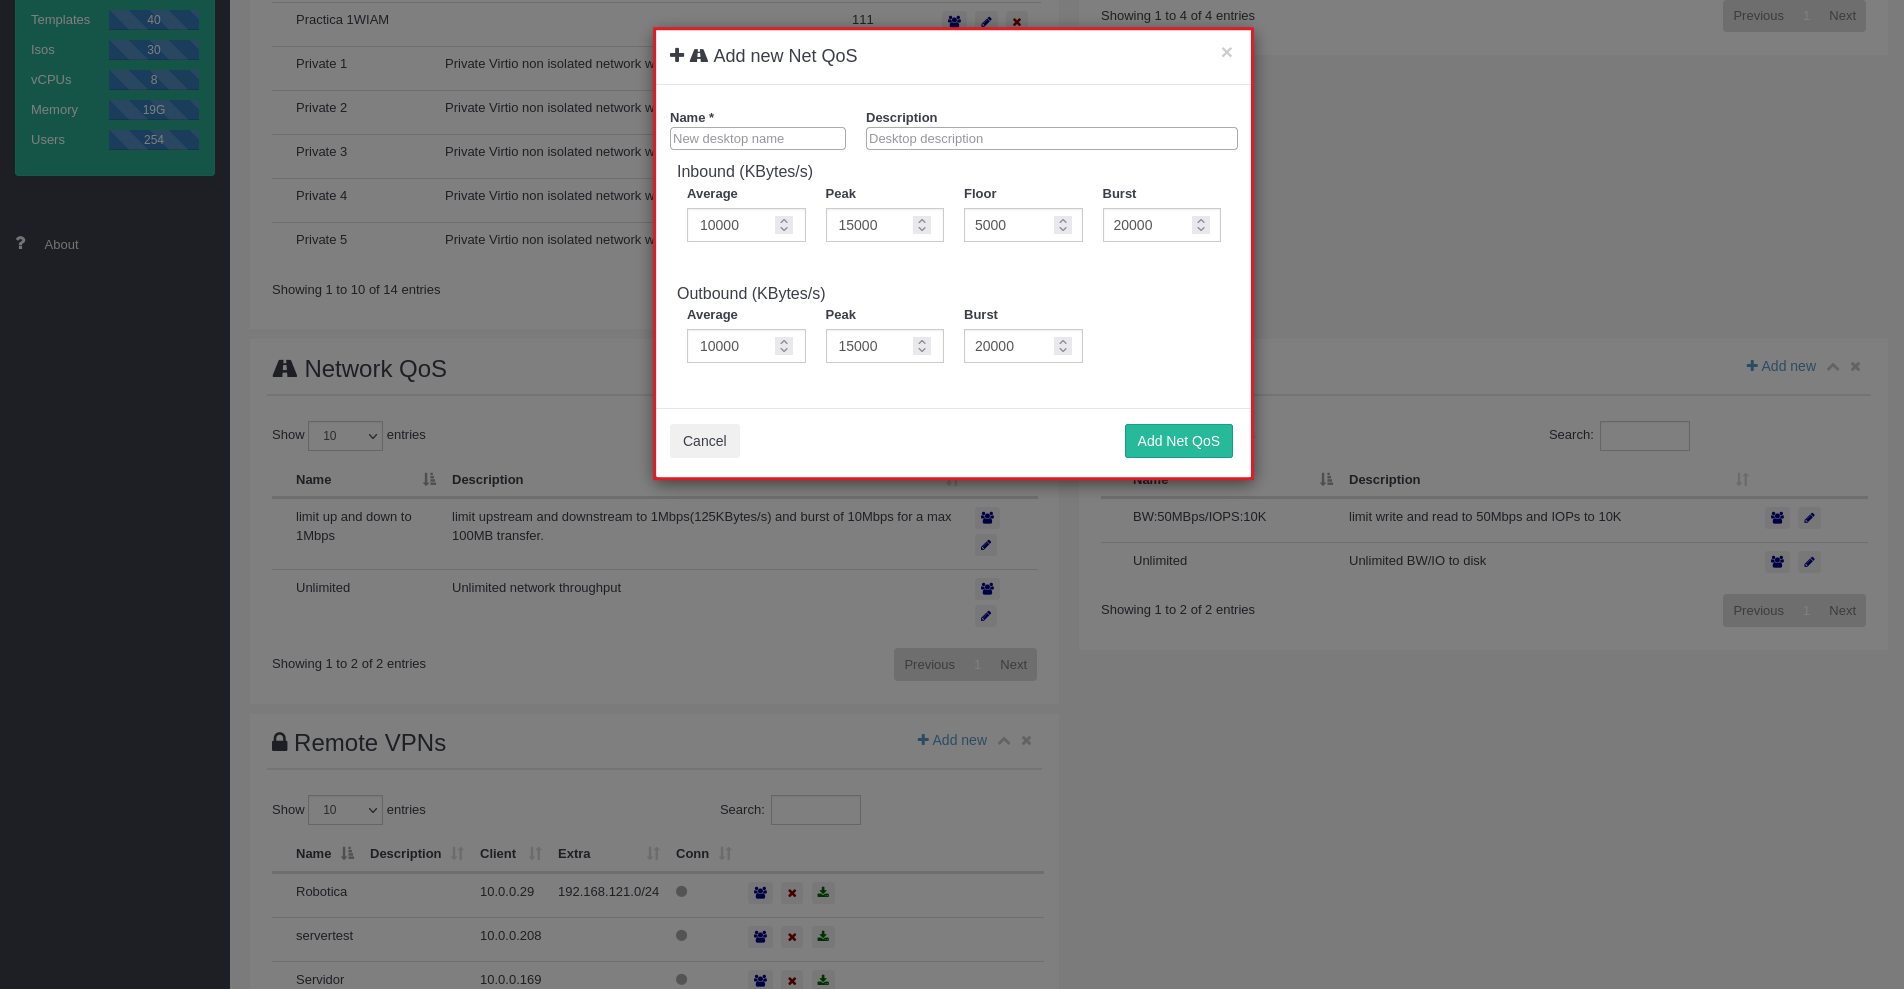Viewport: 1904px width, 989px height.
Task: Open Network QoS show entries dropdown
Action: [x=345, y=436]
